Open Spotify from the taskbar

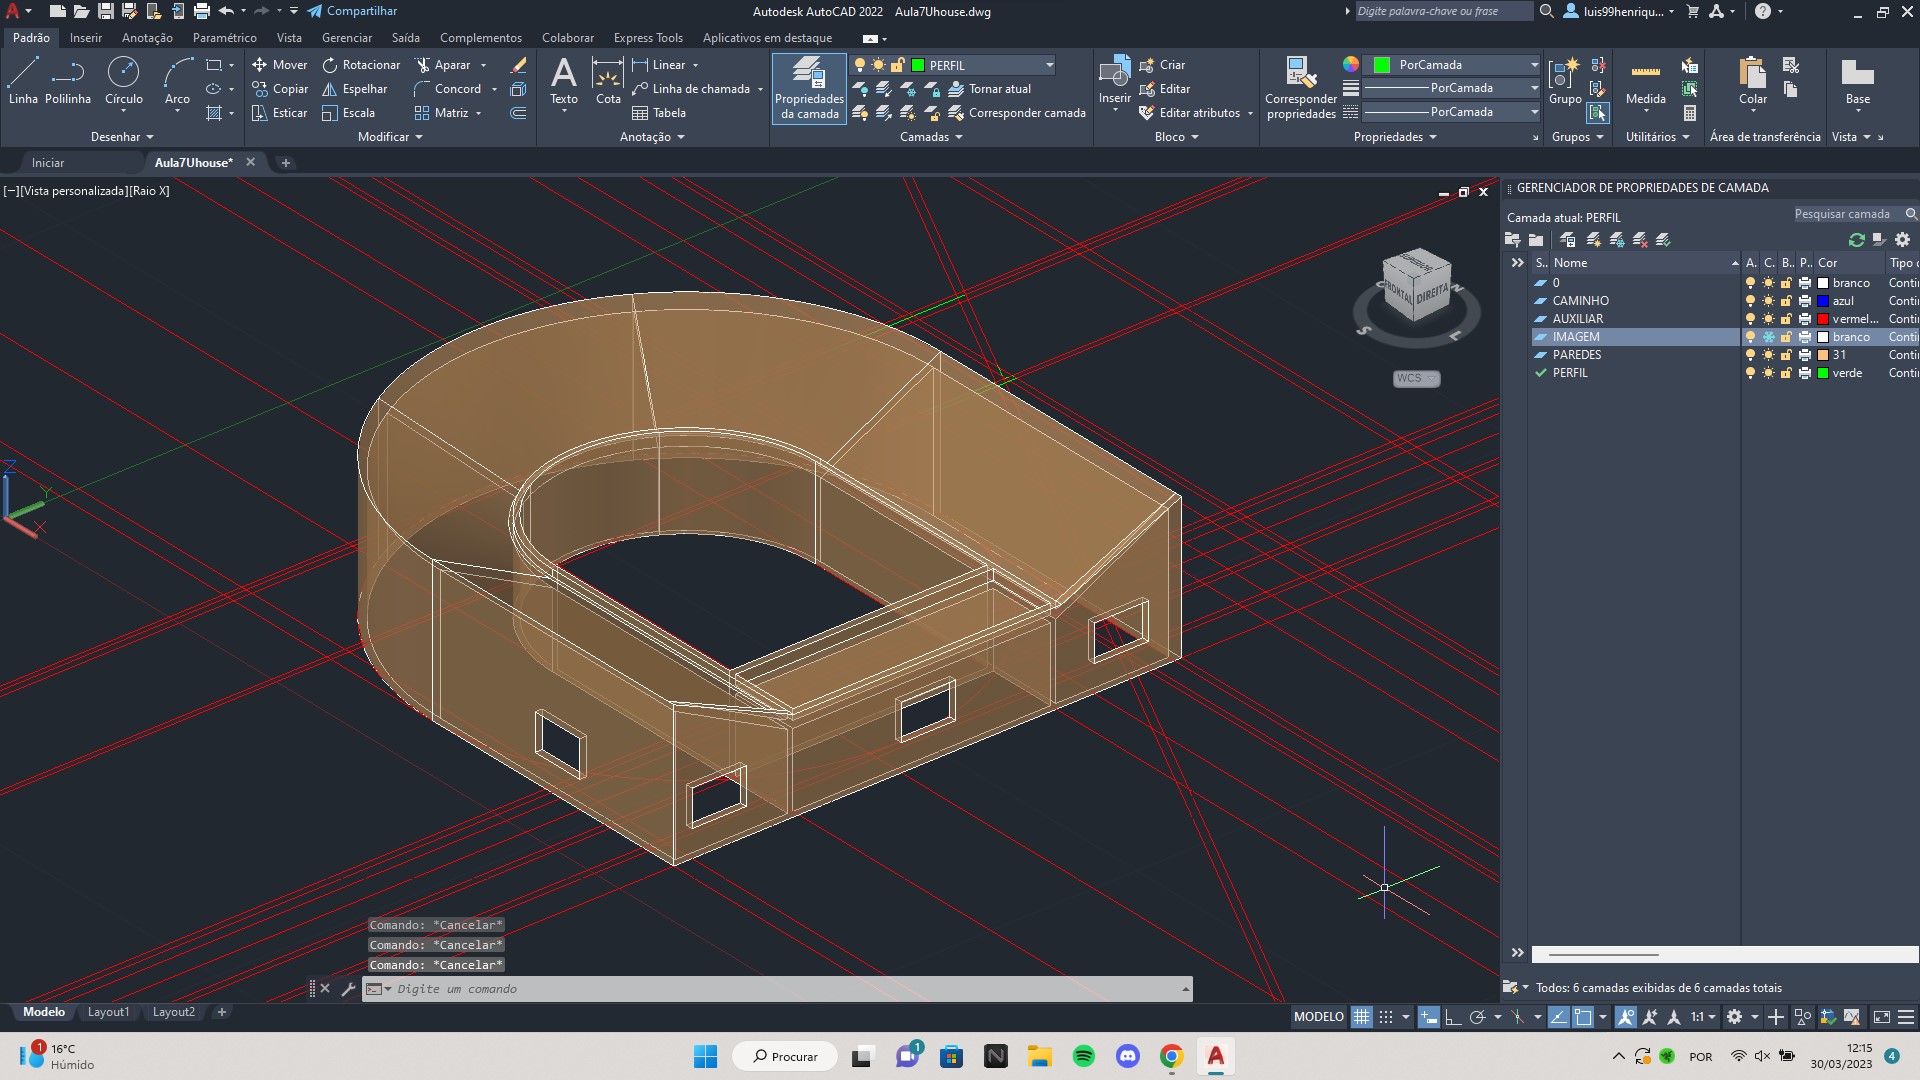pyautogui.click(x=1083, y=1056)
